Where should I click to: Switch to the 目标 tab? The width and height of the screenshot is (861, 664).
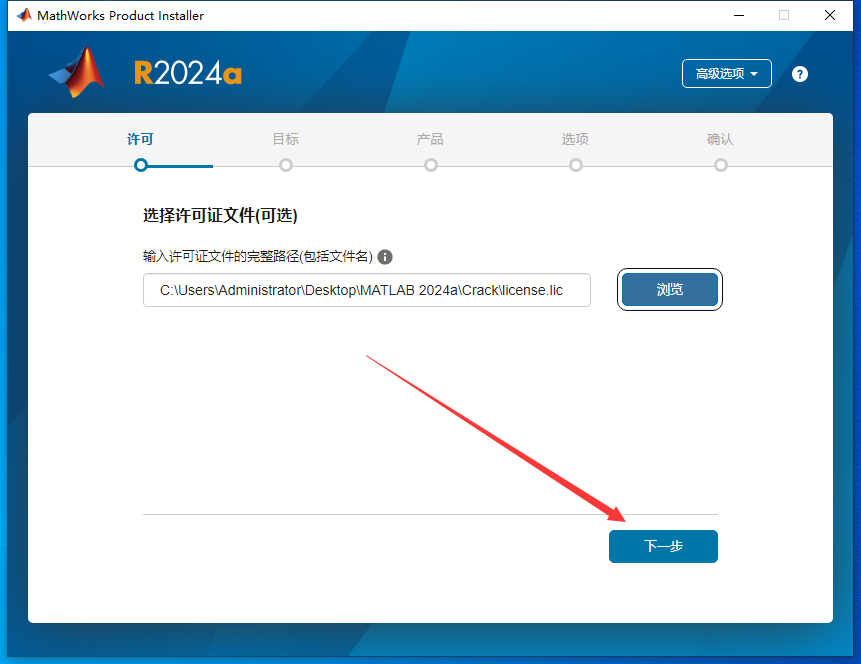(285, 140)
